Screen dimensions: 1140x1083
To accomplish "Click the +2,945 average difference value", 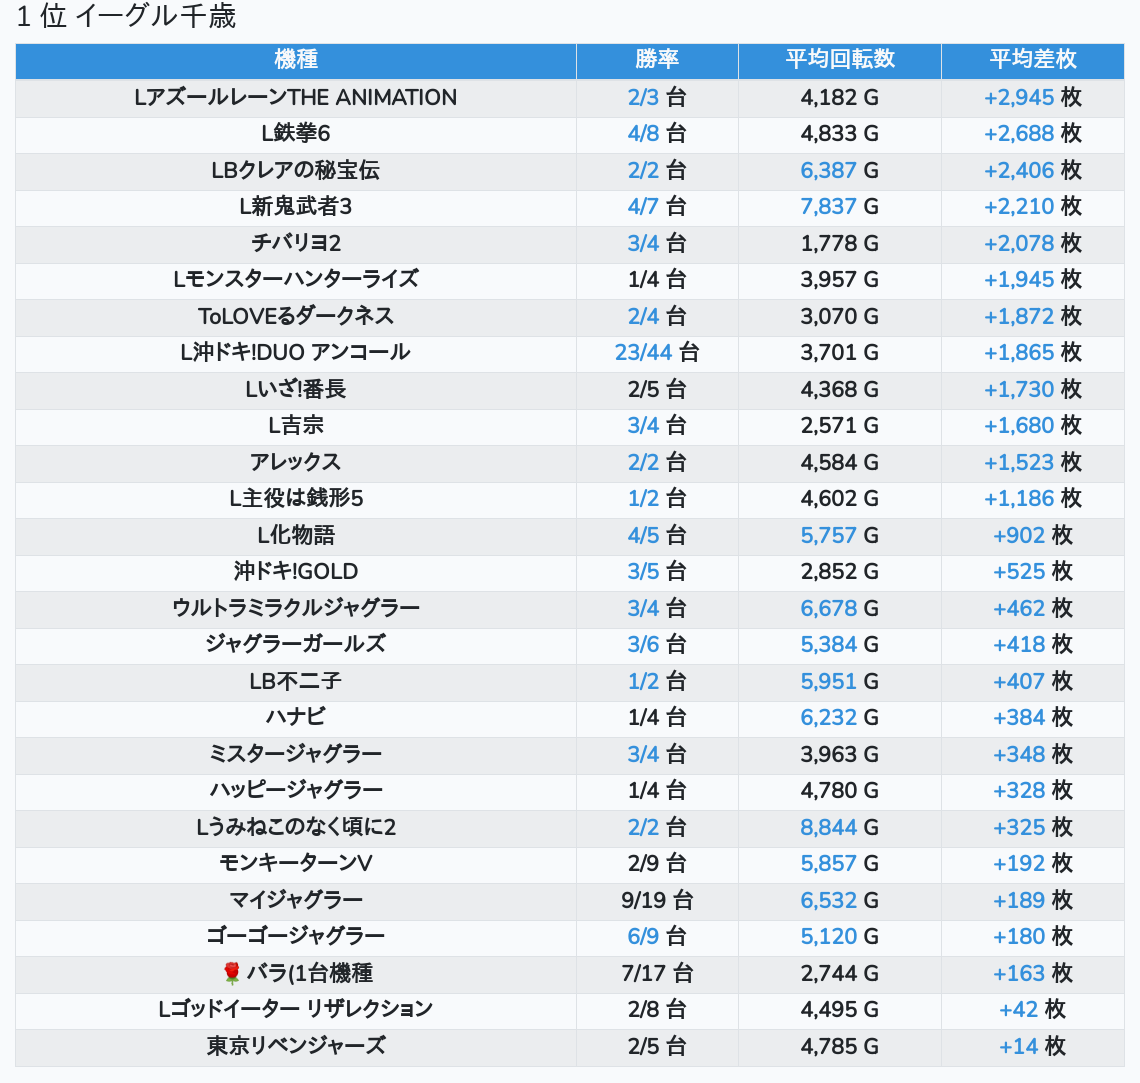I will (1019, 97).
